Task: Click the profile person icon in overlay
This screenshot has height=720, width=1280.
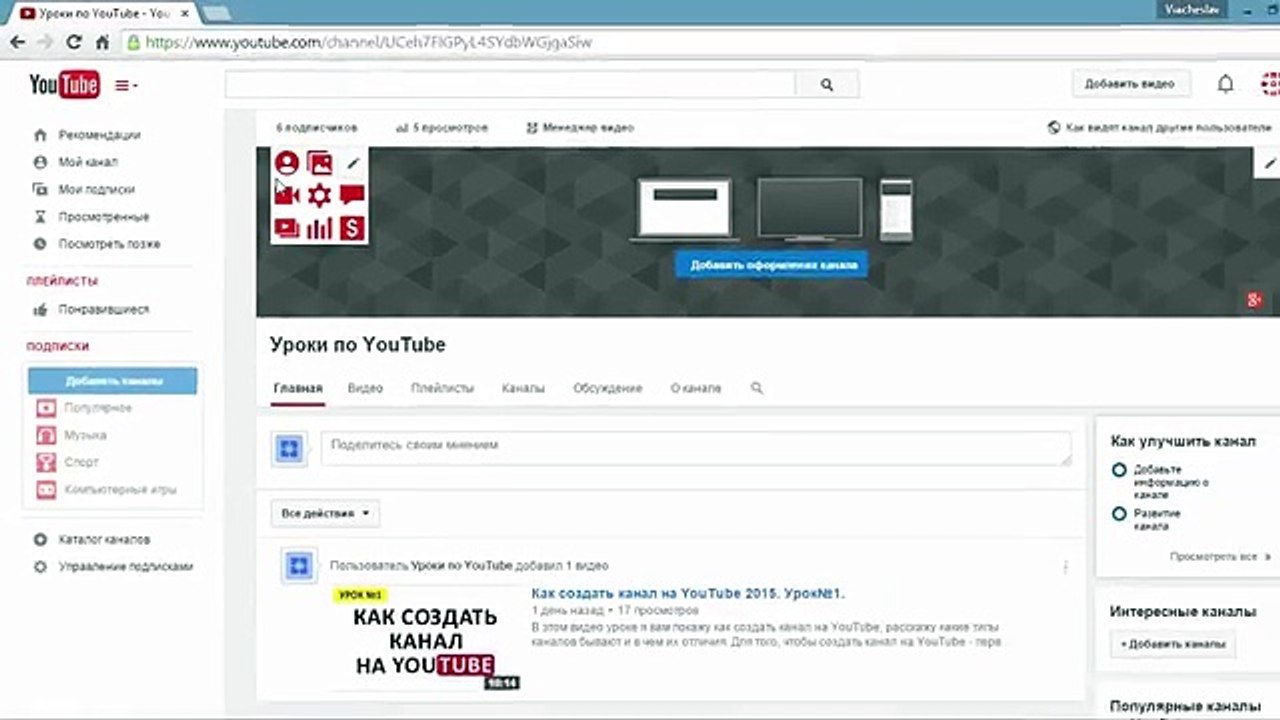Action: [x=287, y=163]
